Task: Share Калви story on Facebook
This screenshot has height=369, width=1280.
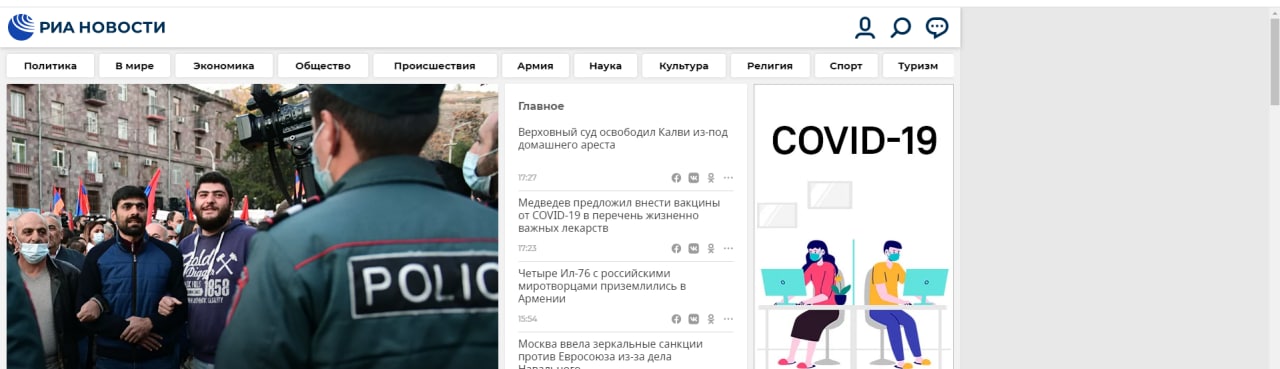Action: [676, 178]
